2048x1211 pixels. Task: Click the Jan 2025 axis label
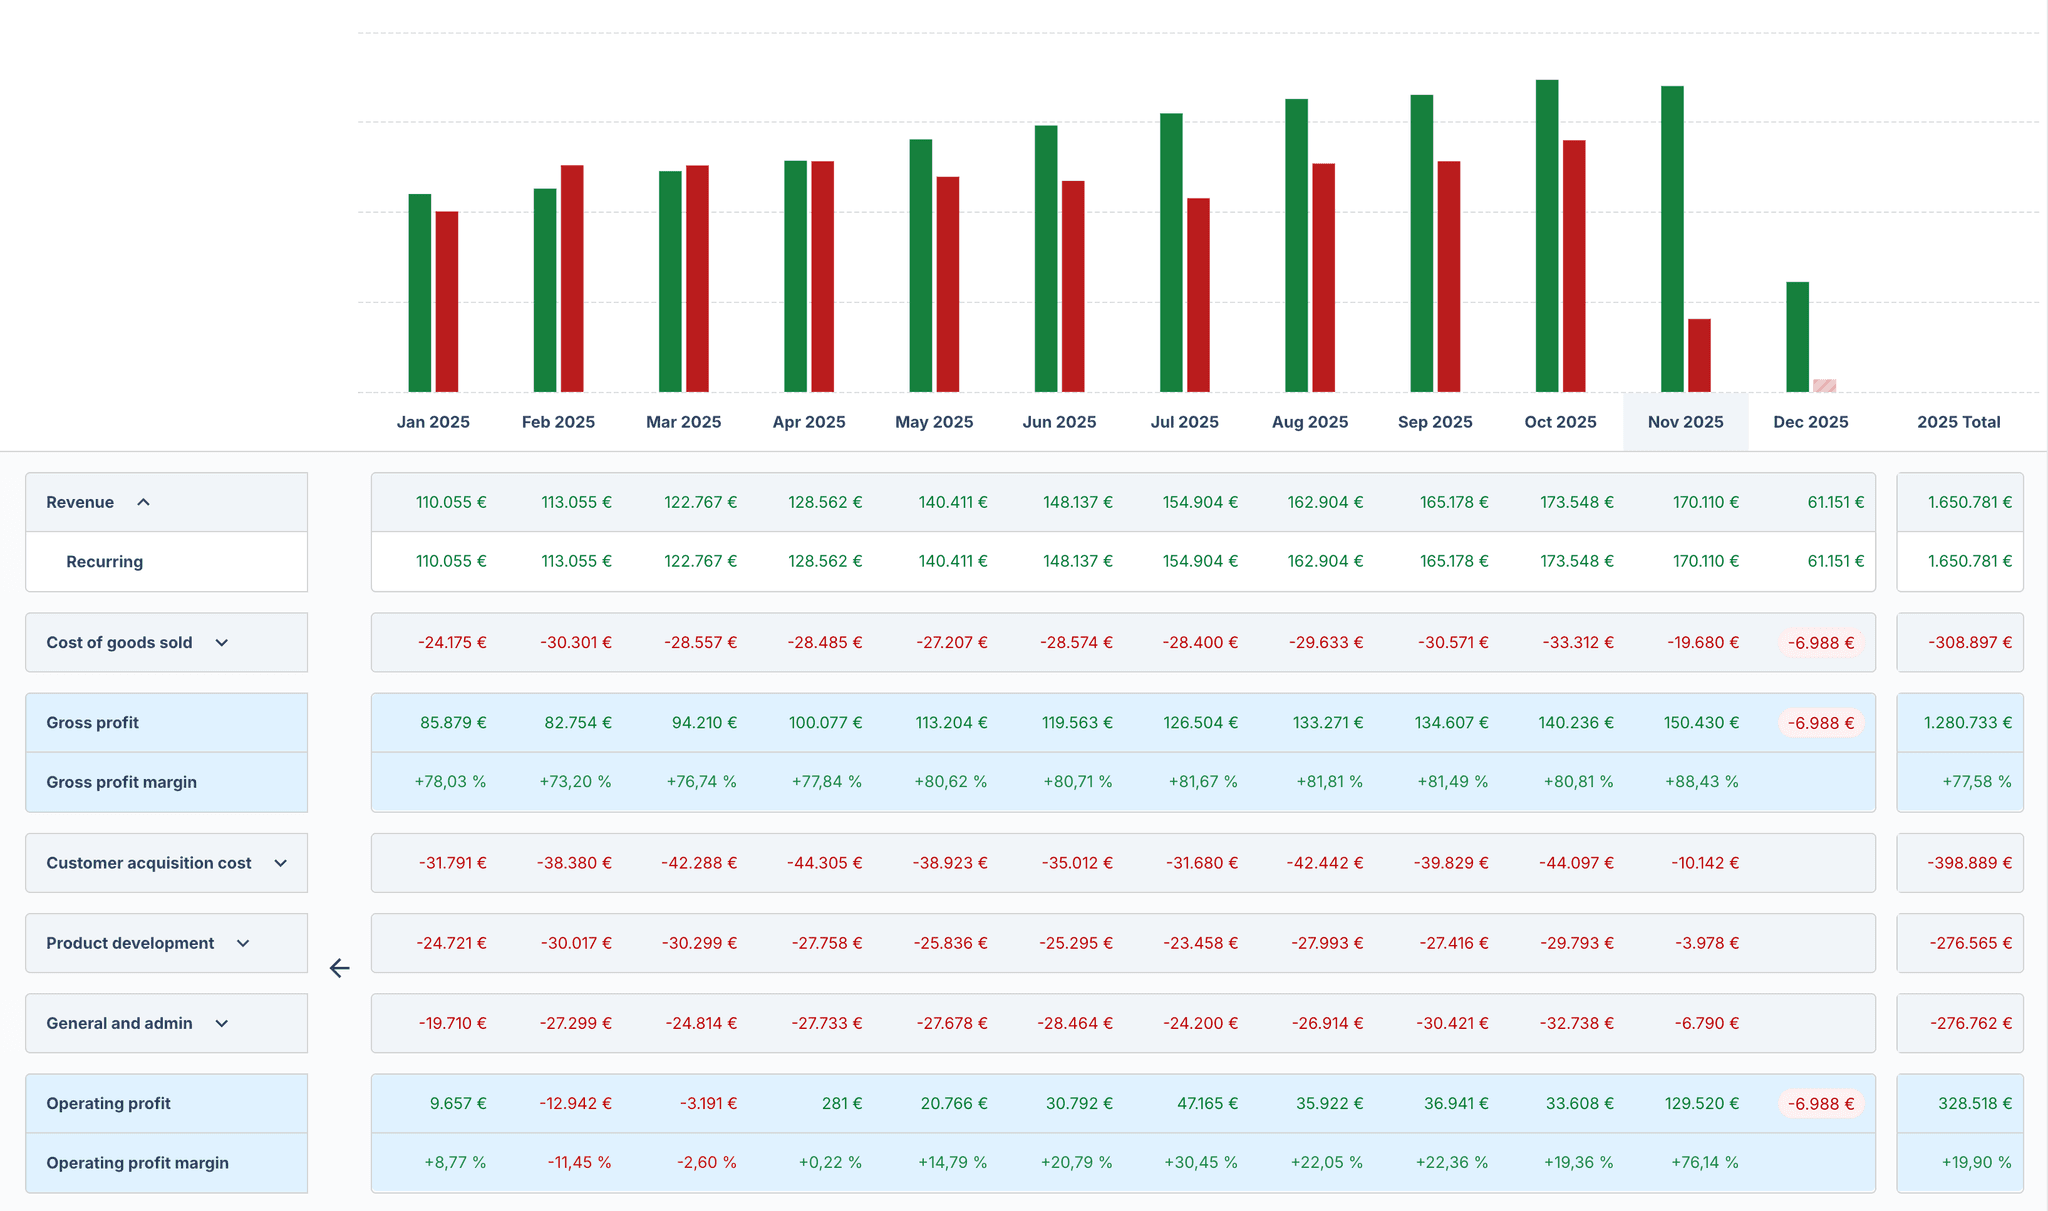[432, 421]
